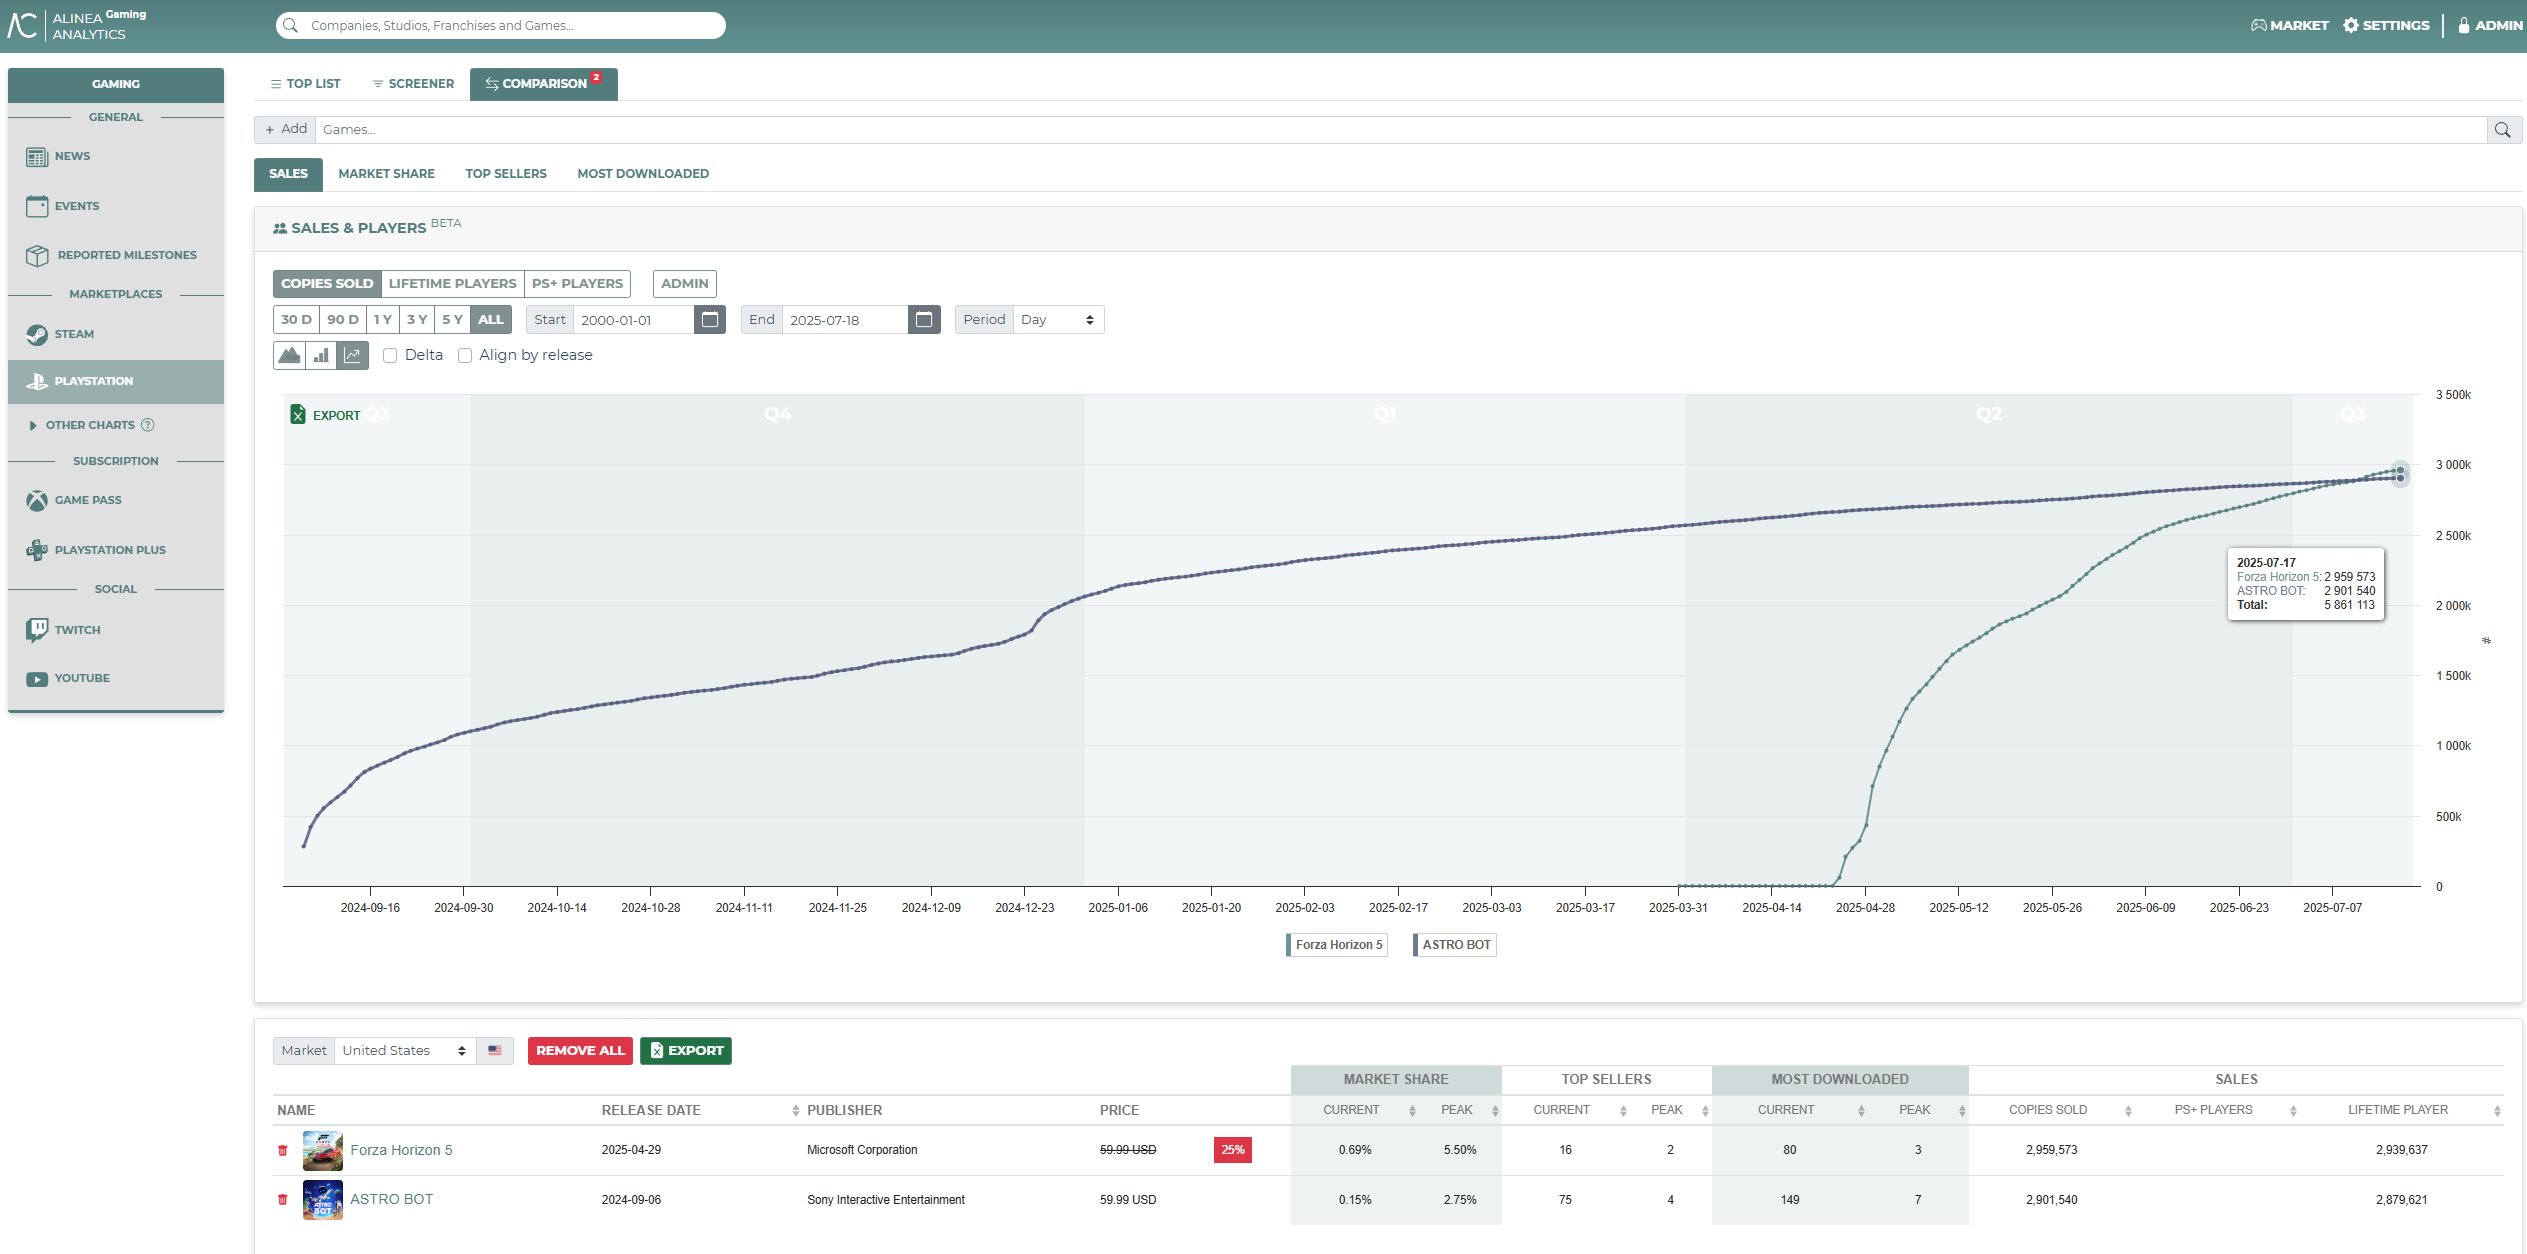
Task: Switch to the Market Share tab
Action: (386, 174)
